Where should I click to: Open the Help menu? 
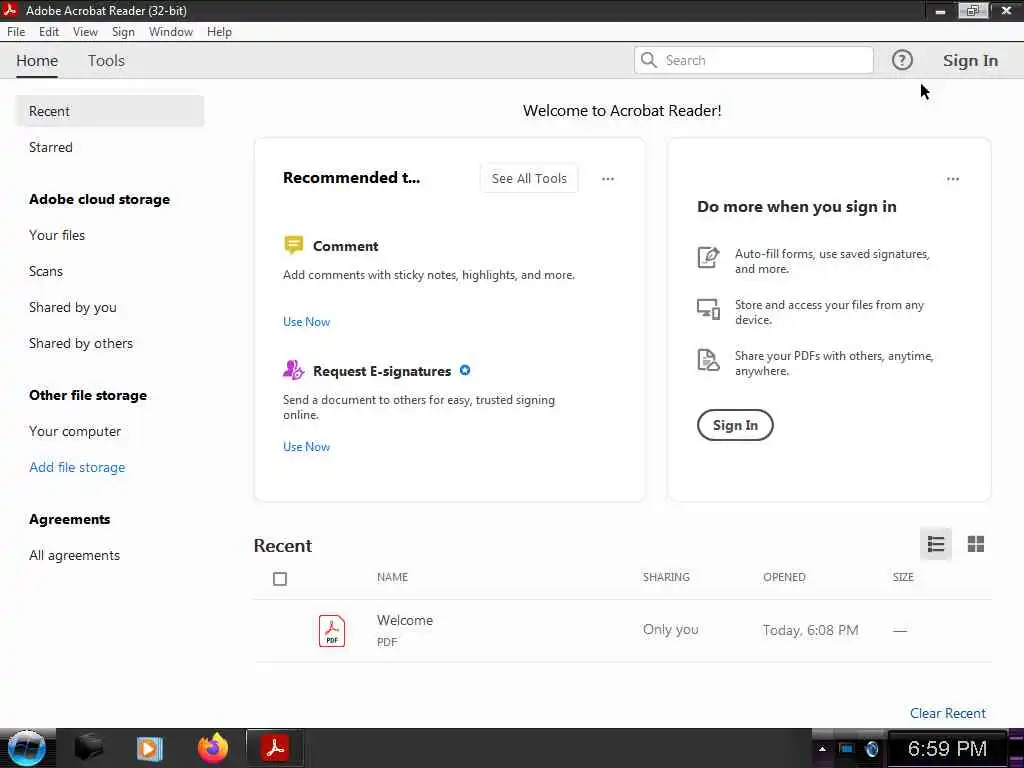click(x=219, y=31)
